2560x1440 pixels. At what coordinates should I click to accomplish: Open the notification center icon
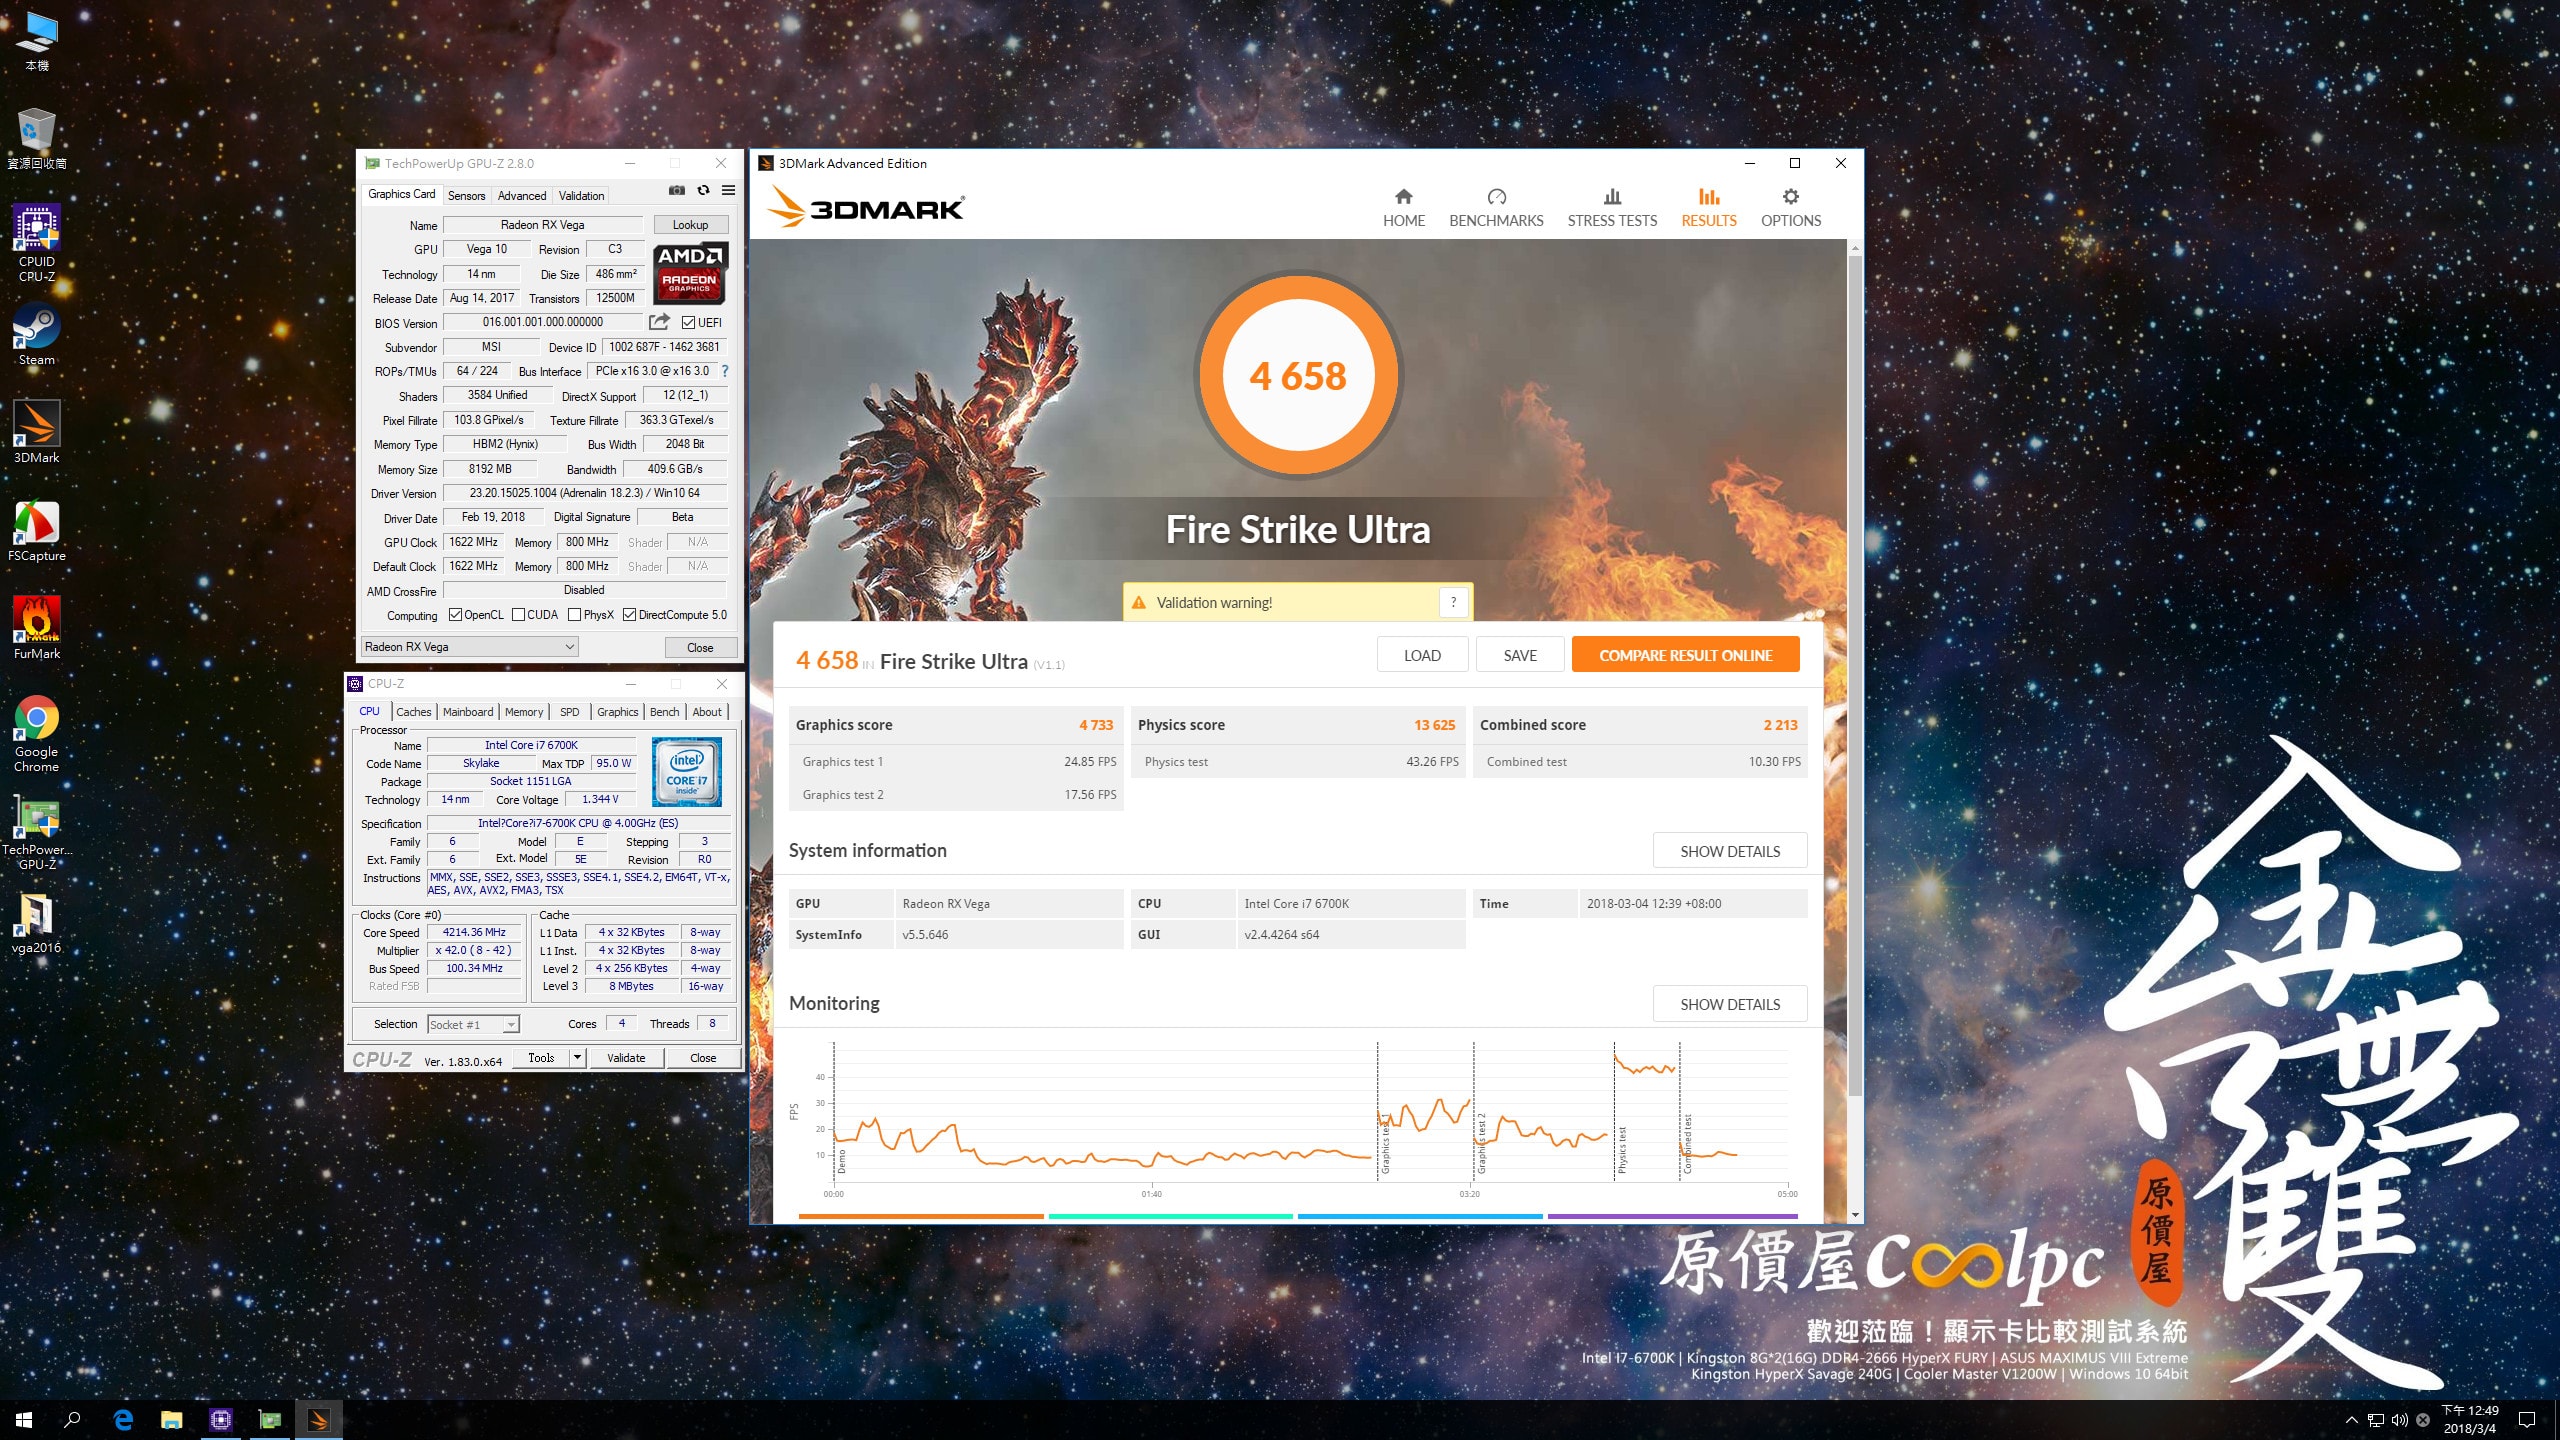coord(2527,1419)
